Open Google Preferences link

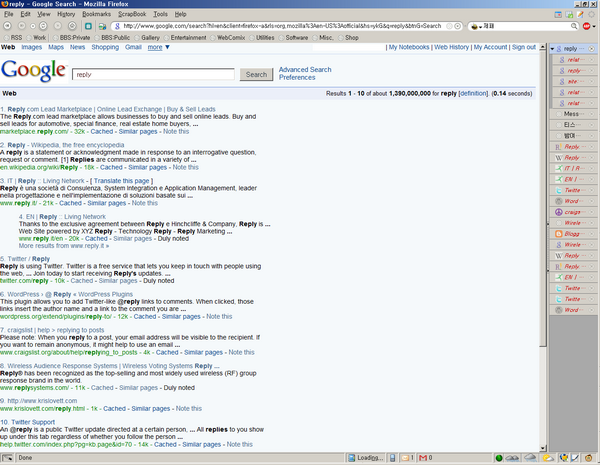click(x=297, y=77)
